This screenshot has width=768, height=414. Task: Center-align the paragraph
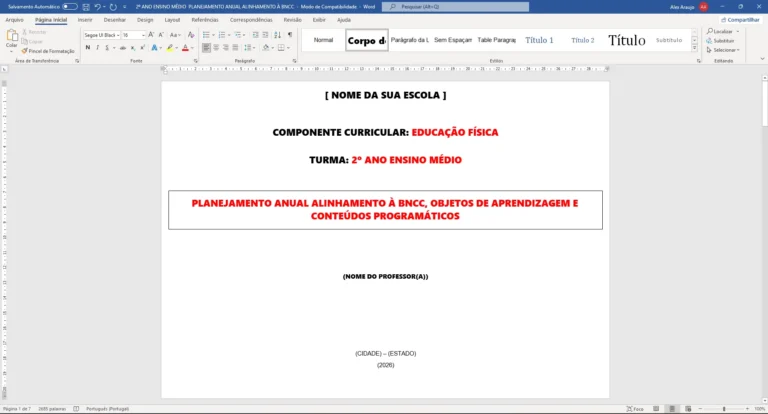point(216,48)
